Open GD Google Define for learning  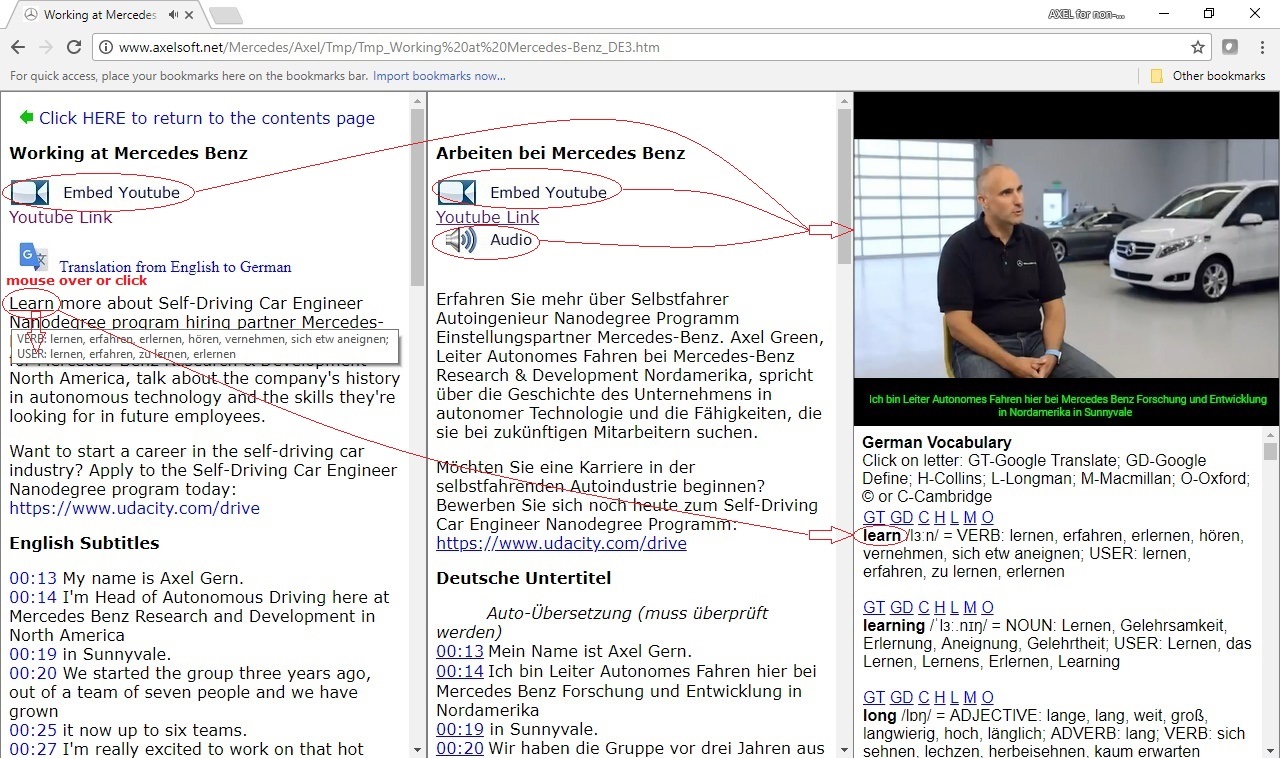point(902,607)
